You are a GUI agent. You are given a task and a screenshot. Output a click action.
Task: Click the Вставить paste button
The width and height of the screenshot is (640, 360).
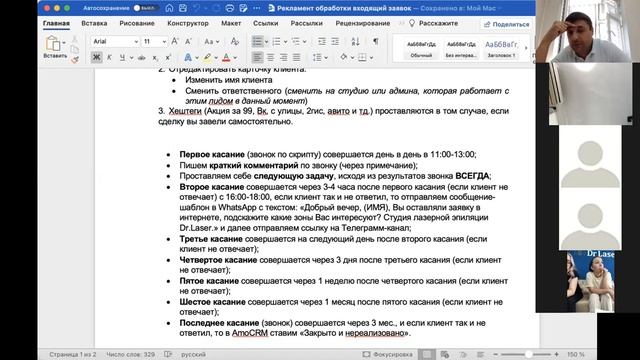click(x=55, y=47)
